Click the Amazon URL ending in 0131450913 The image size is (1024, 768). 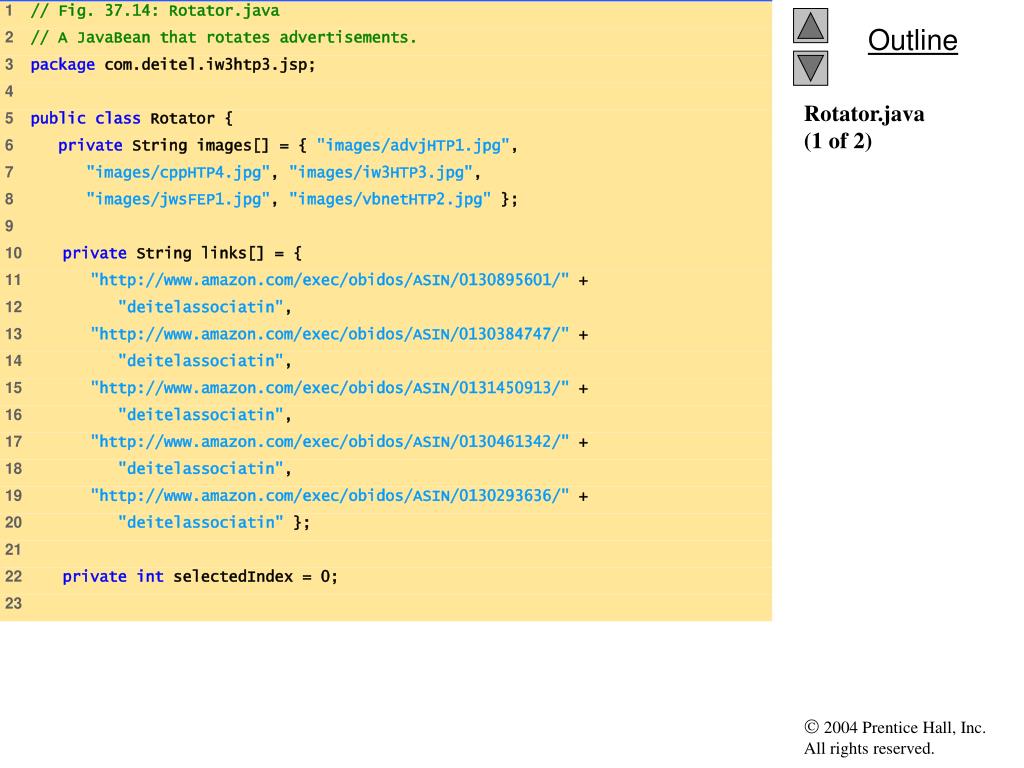pyautogui.click(x=330, y=388)
